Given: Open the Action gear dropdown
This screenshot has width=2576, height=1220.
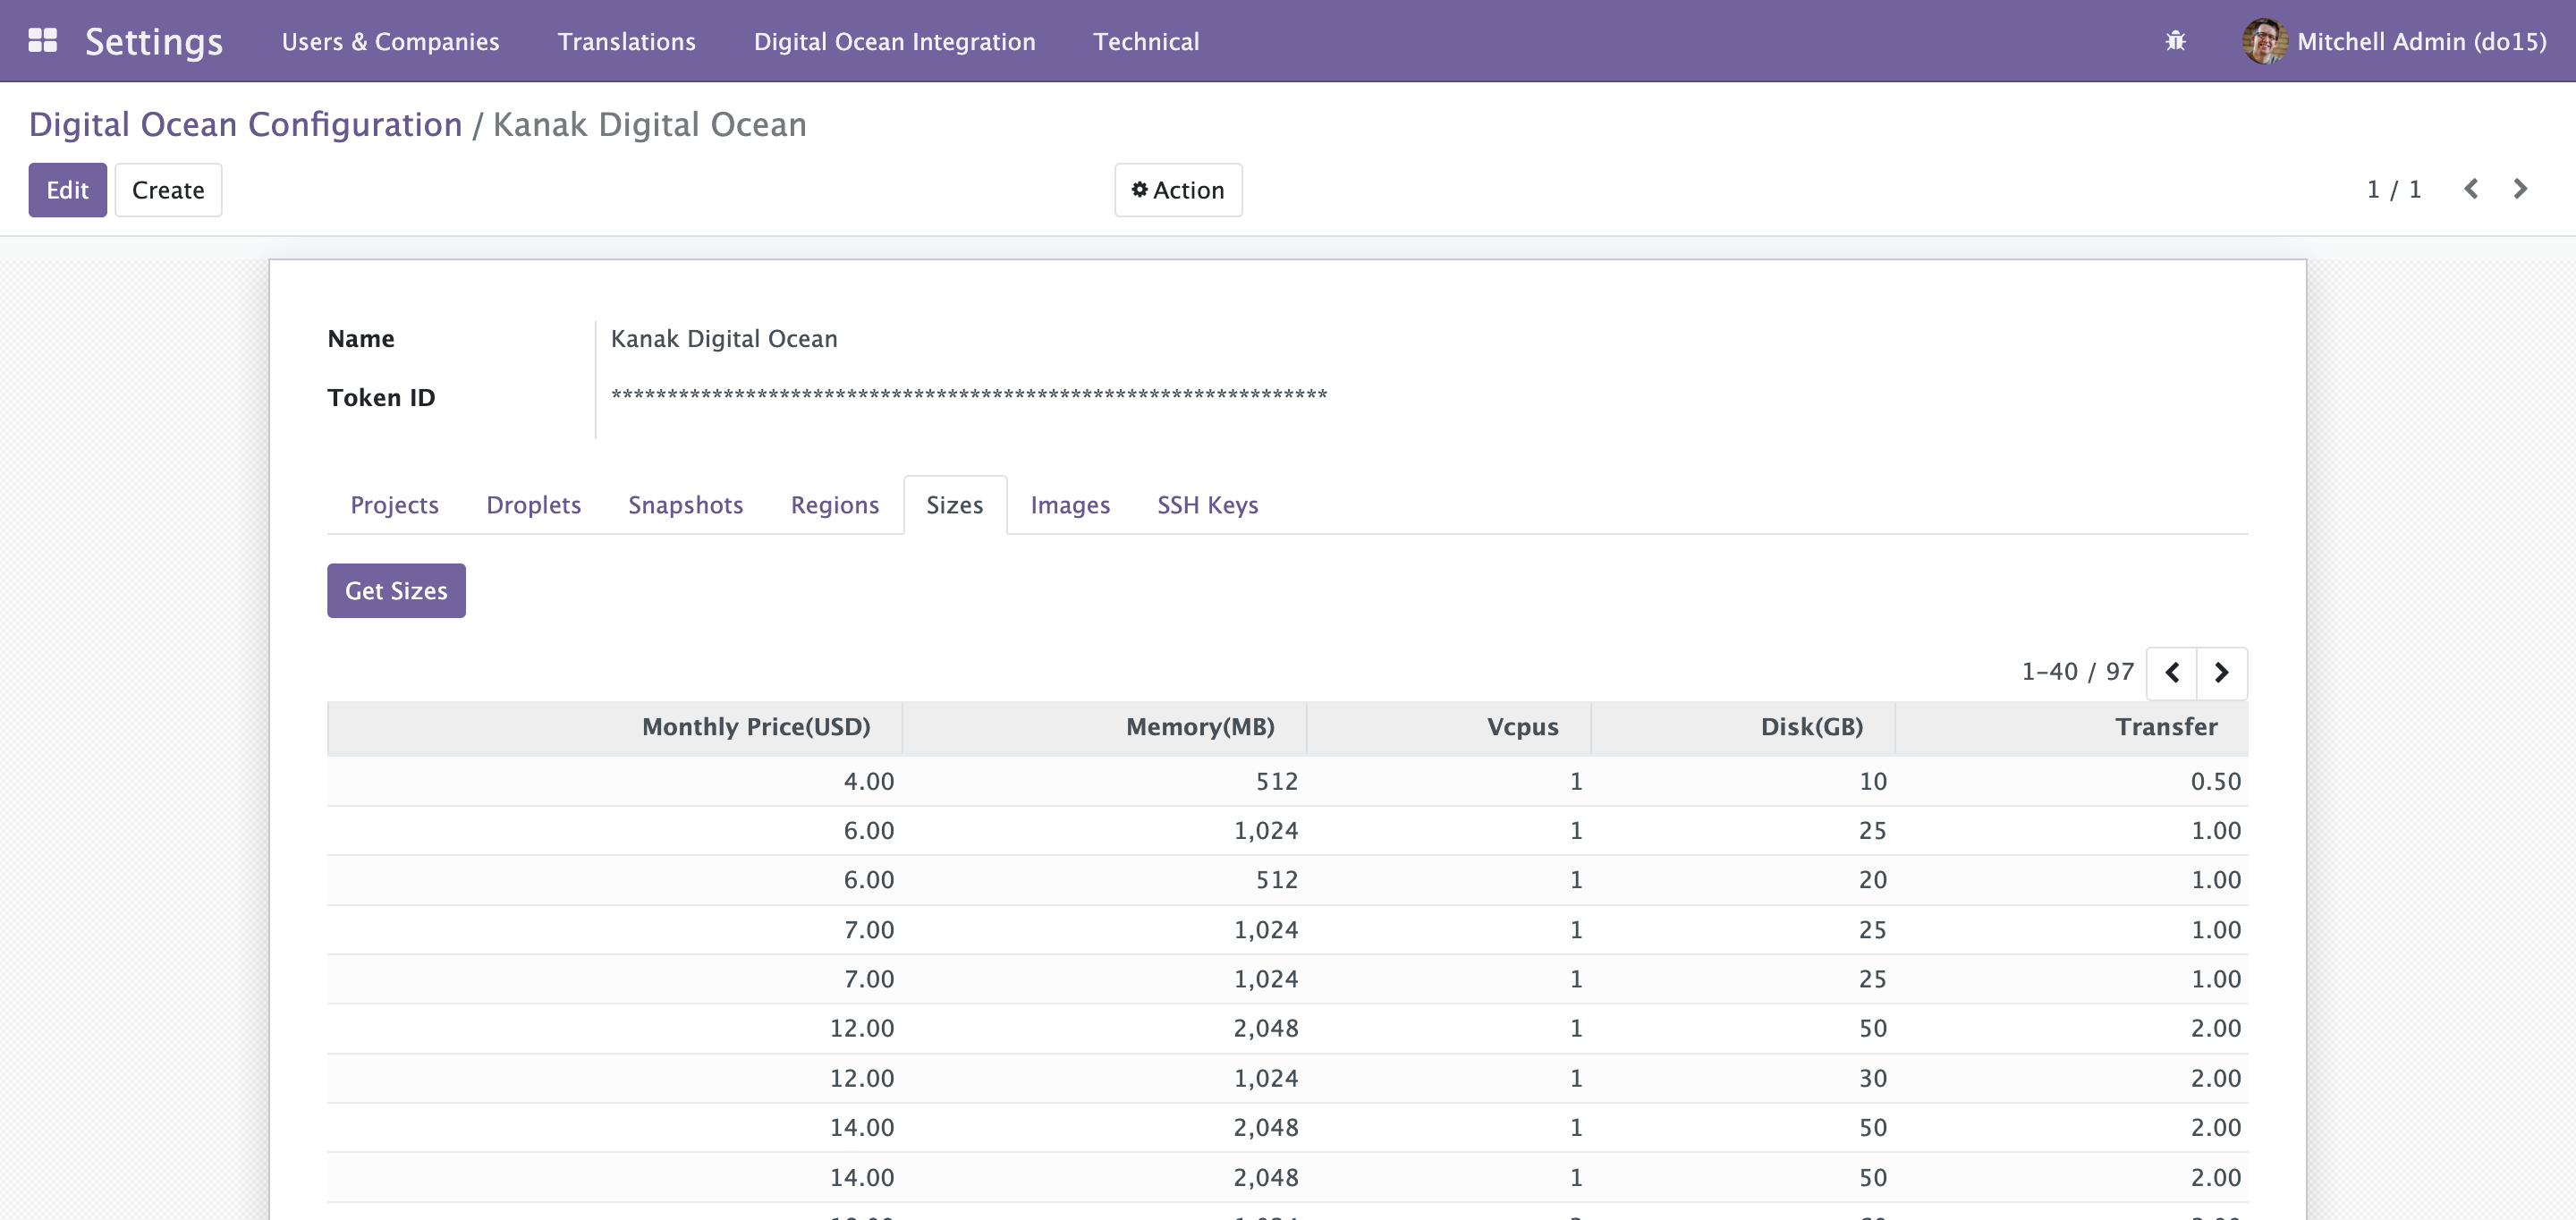Looking at the screenshot, I should click(1178, 190).
